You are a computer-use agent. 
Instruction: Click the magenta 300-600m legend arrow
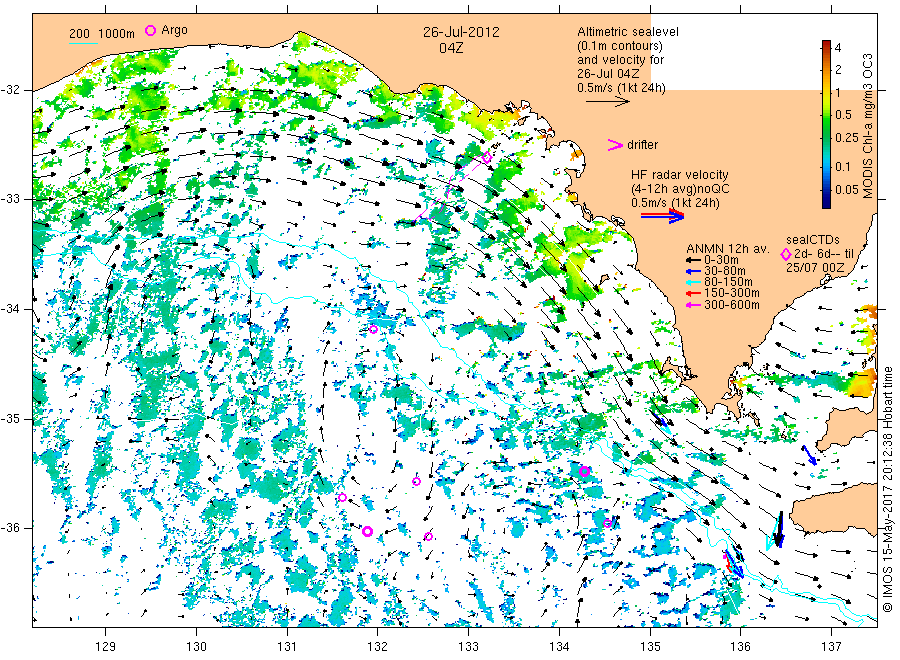693,305
